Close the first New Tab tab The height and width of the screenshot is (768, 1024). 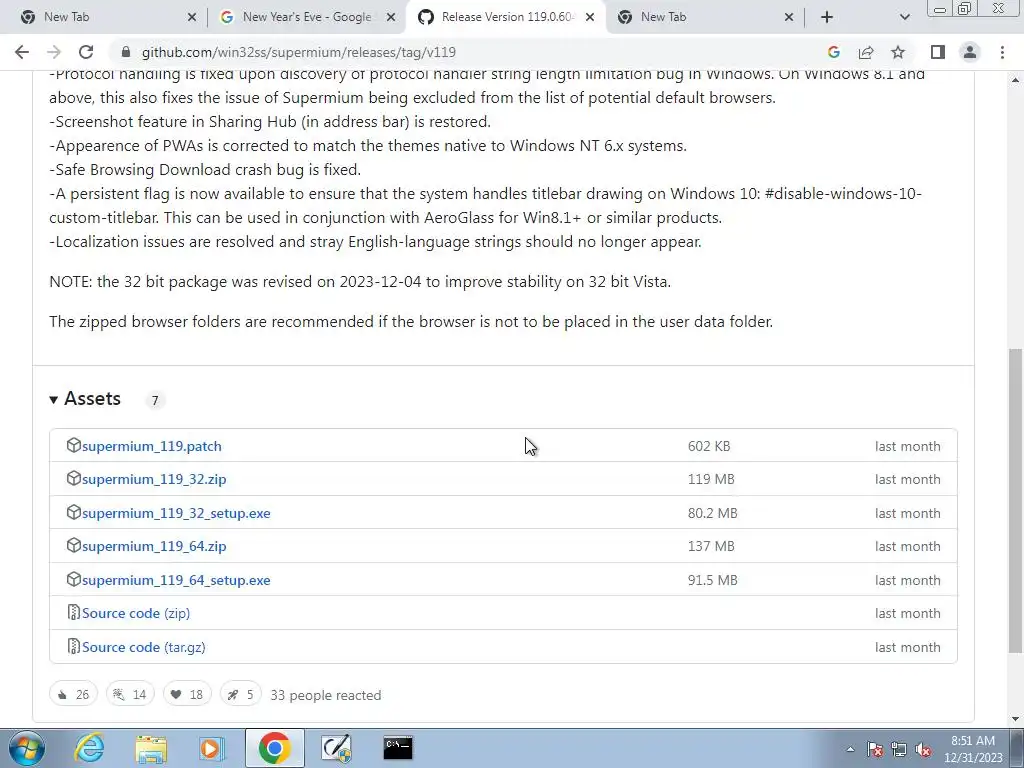point(191,17)
